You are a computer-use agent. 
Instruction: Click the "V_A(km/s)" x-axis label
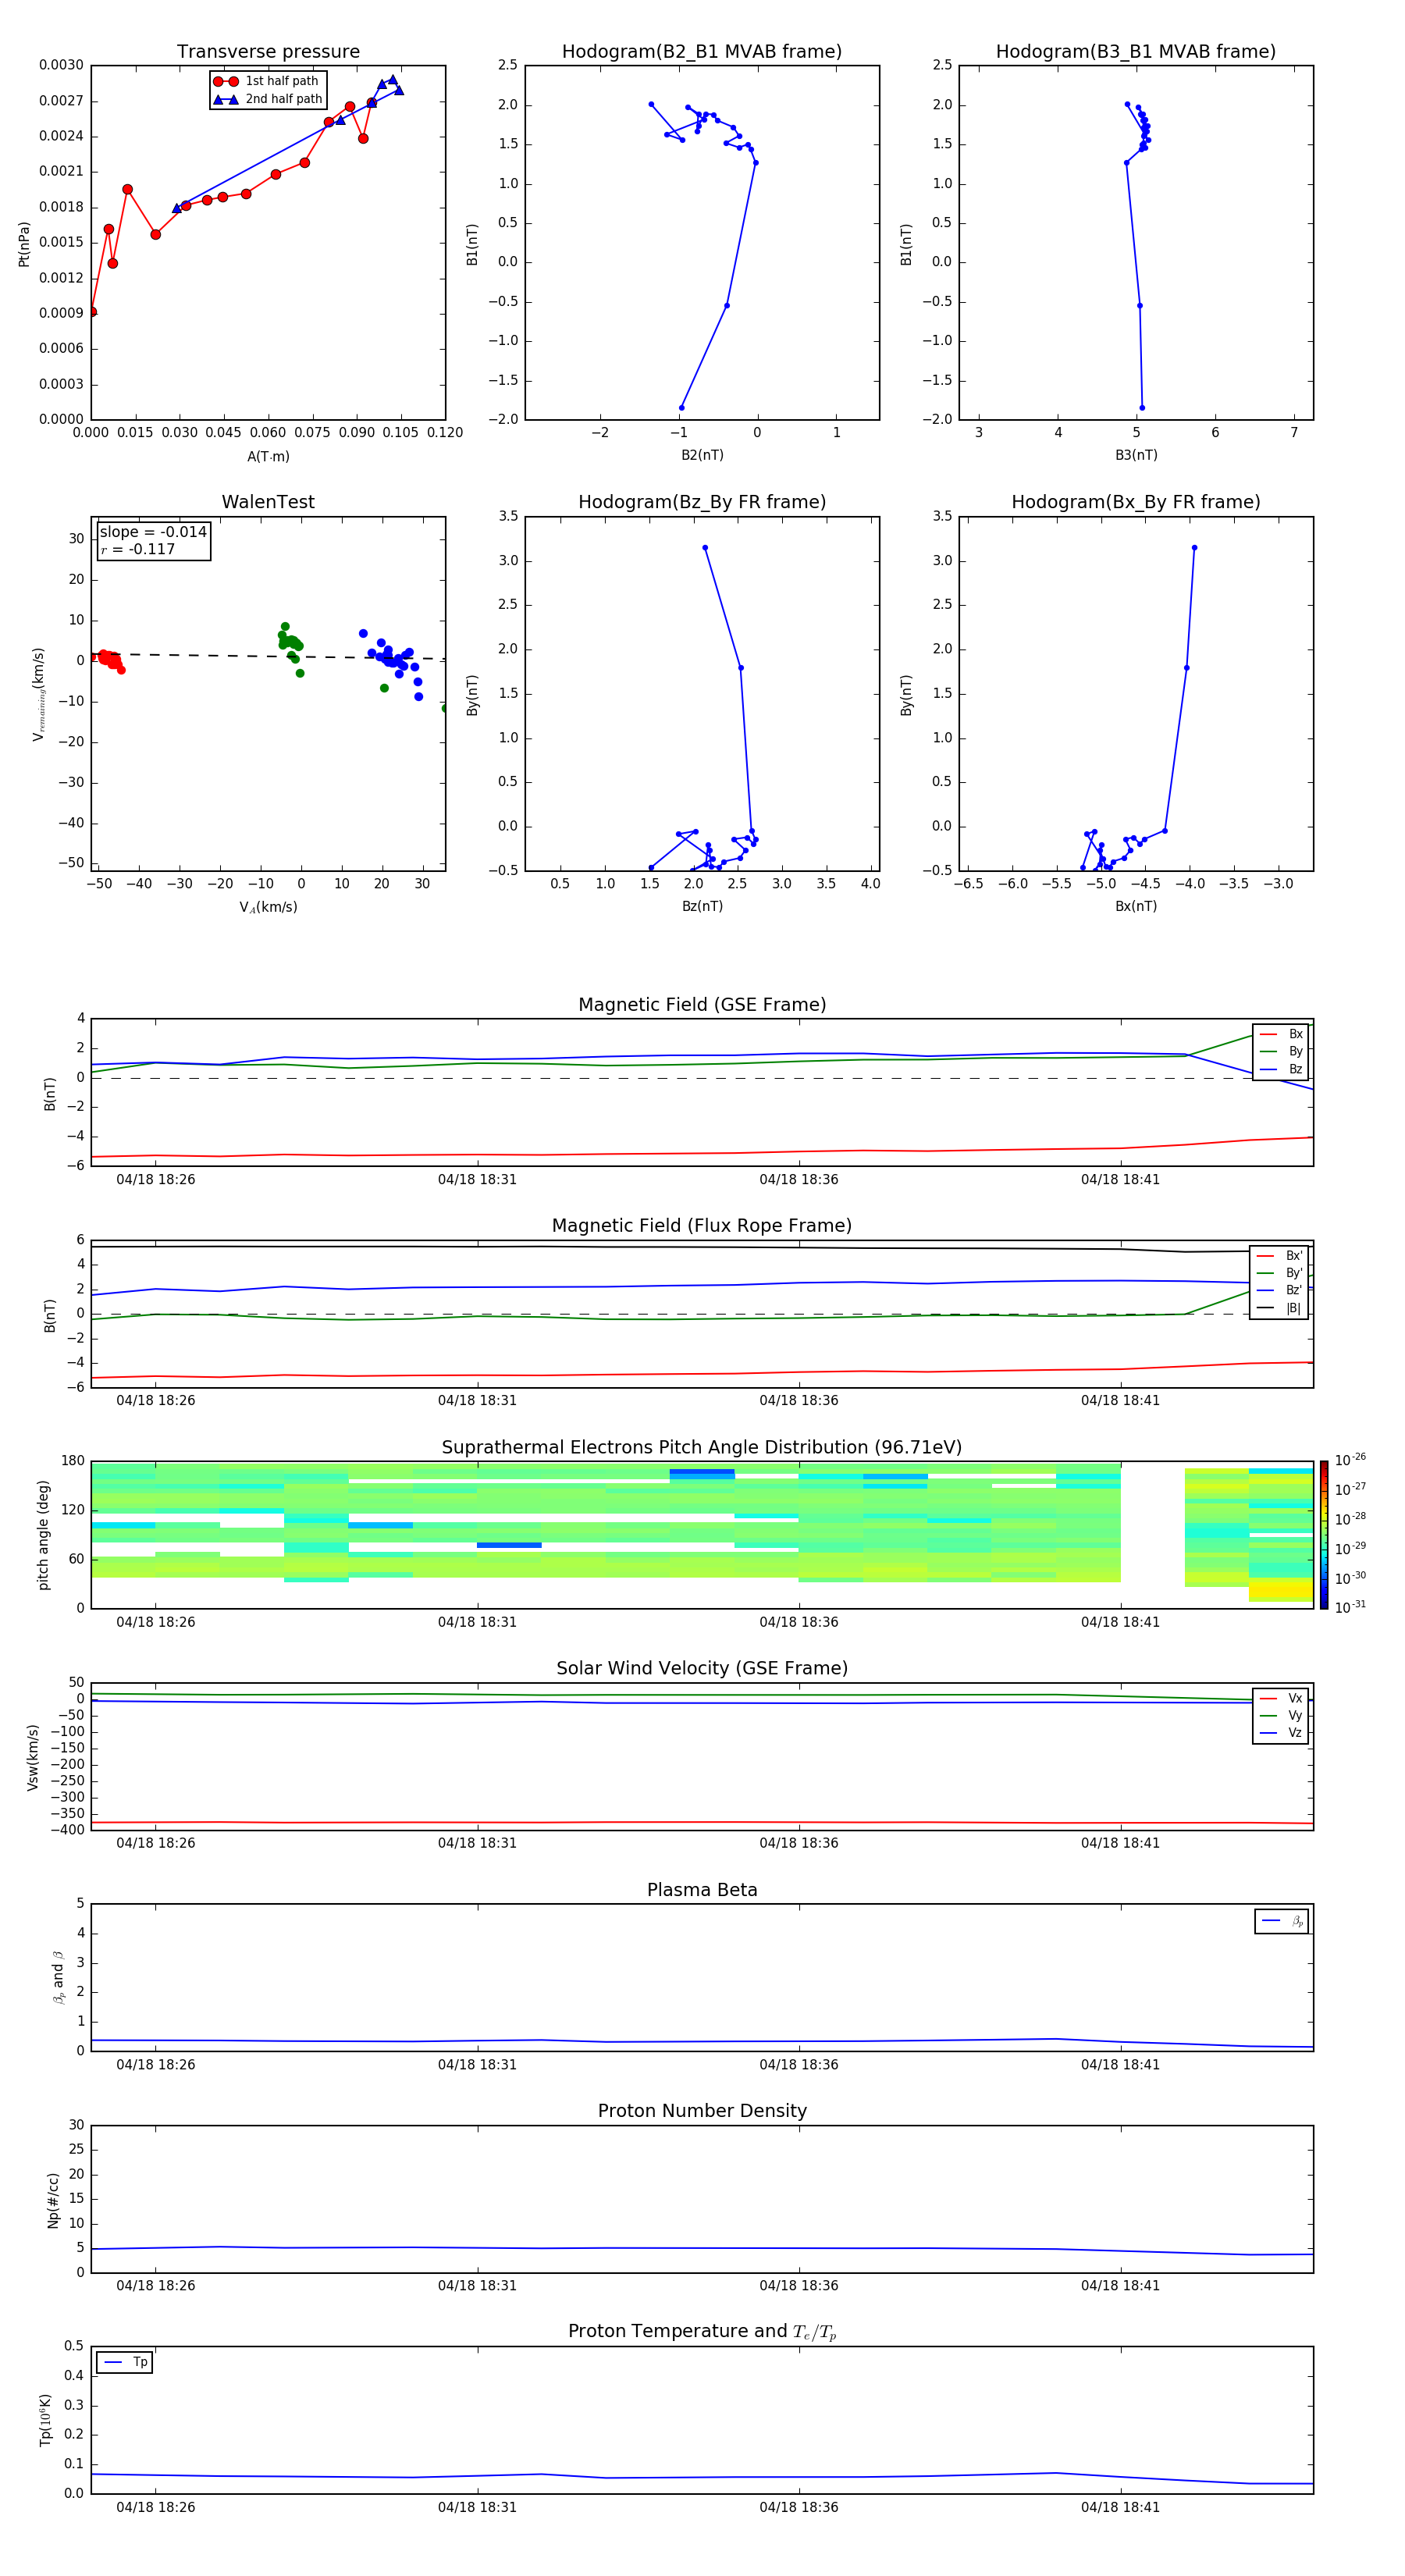coord(268,908)
